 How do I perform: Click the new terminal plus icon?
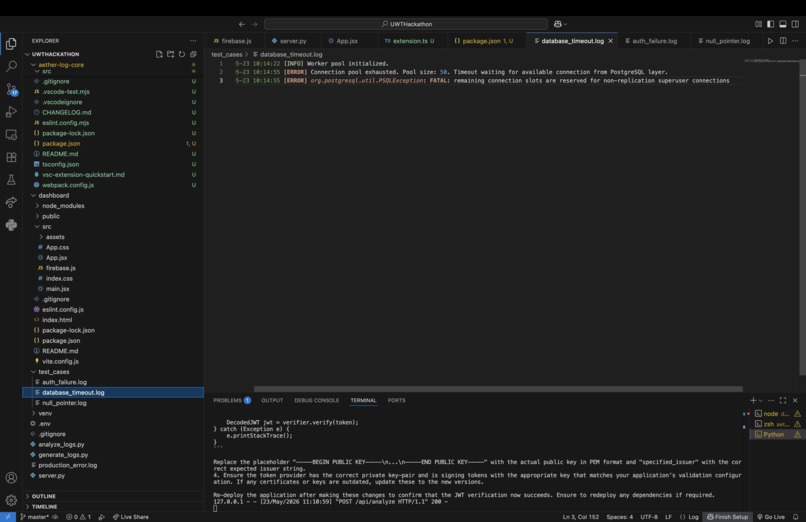tap(753, 400)
